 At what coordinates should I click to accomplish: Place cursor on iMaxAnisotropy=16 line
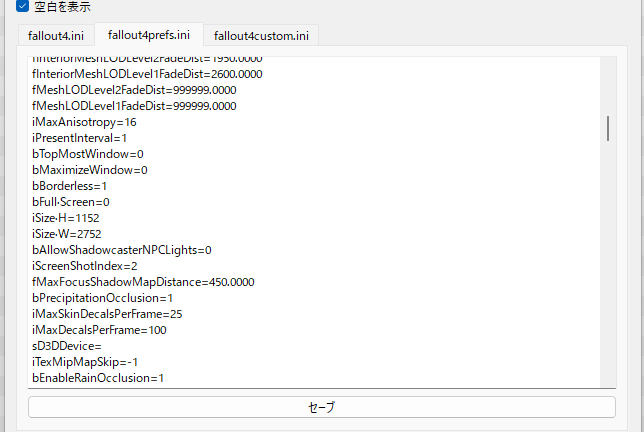point(84,122)
